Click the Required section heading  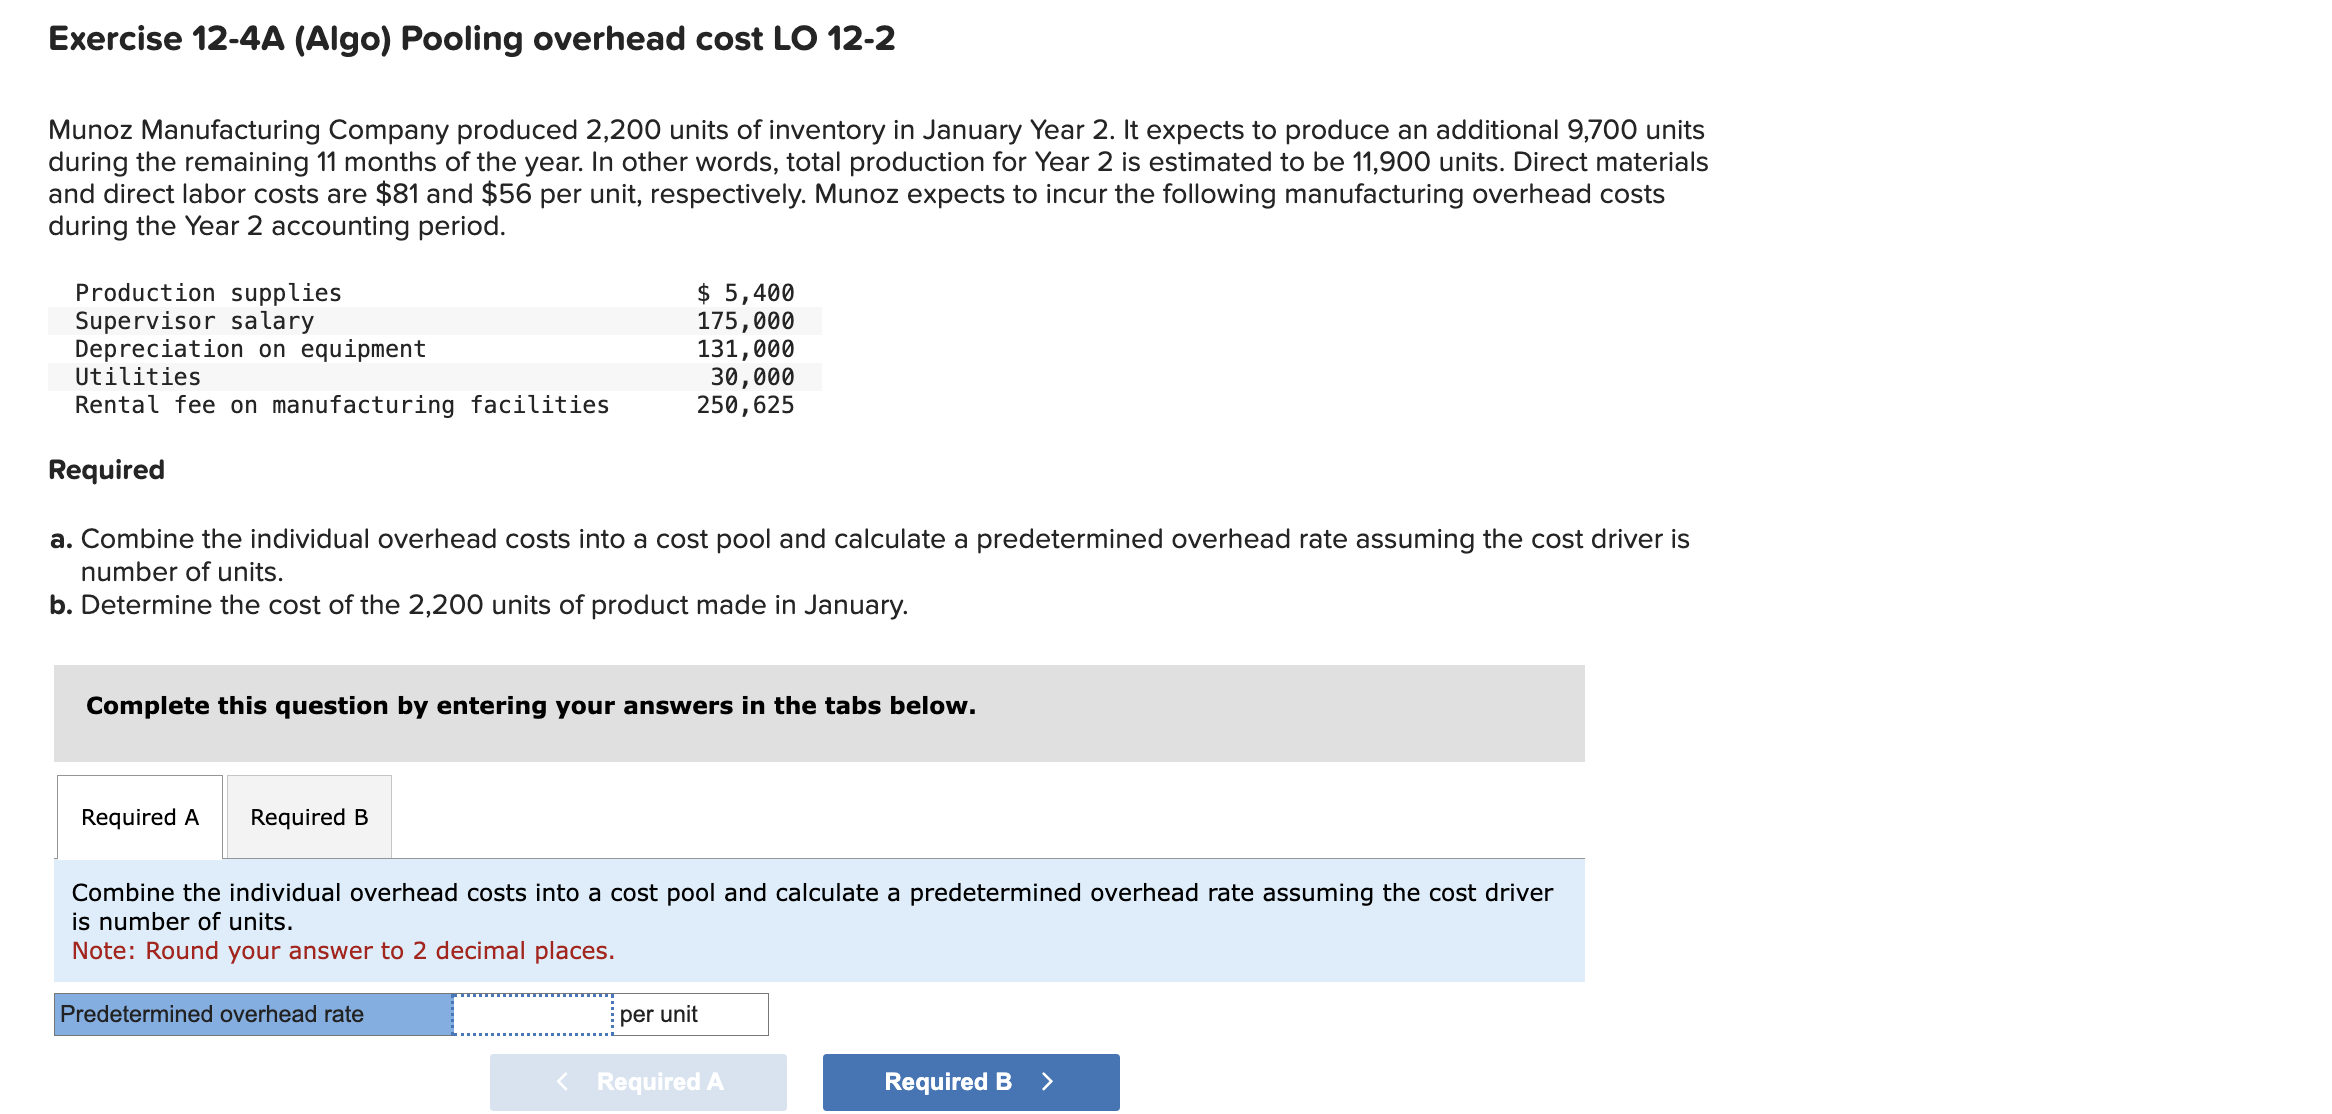105,469
